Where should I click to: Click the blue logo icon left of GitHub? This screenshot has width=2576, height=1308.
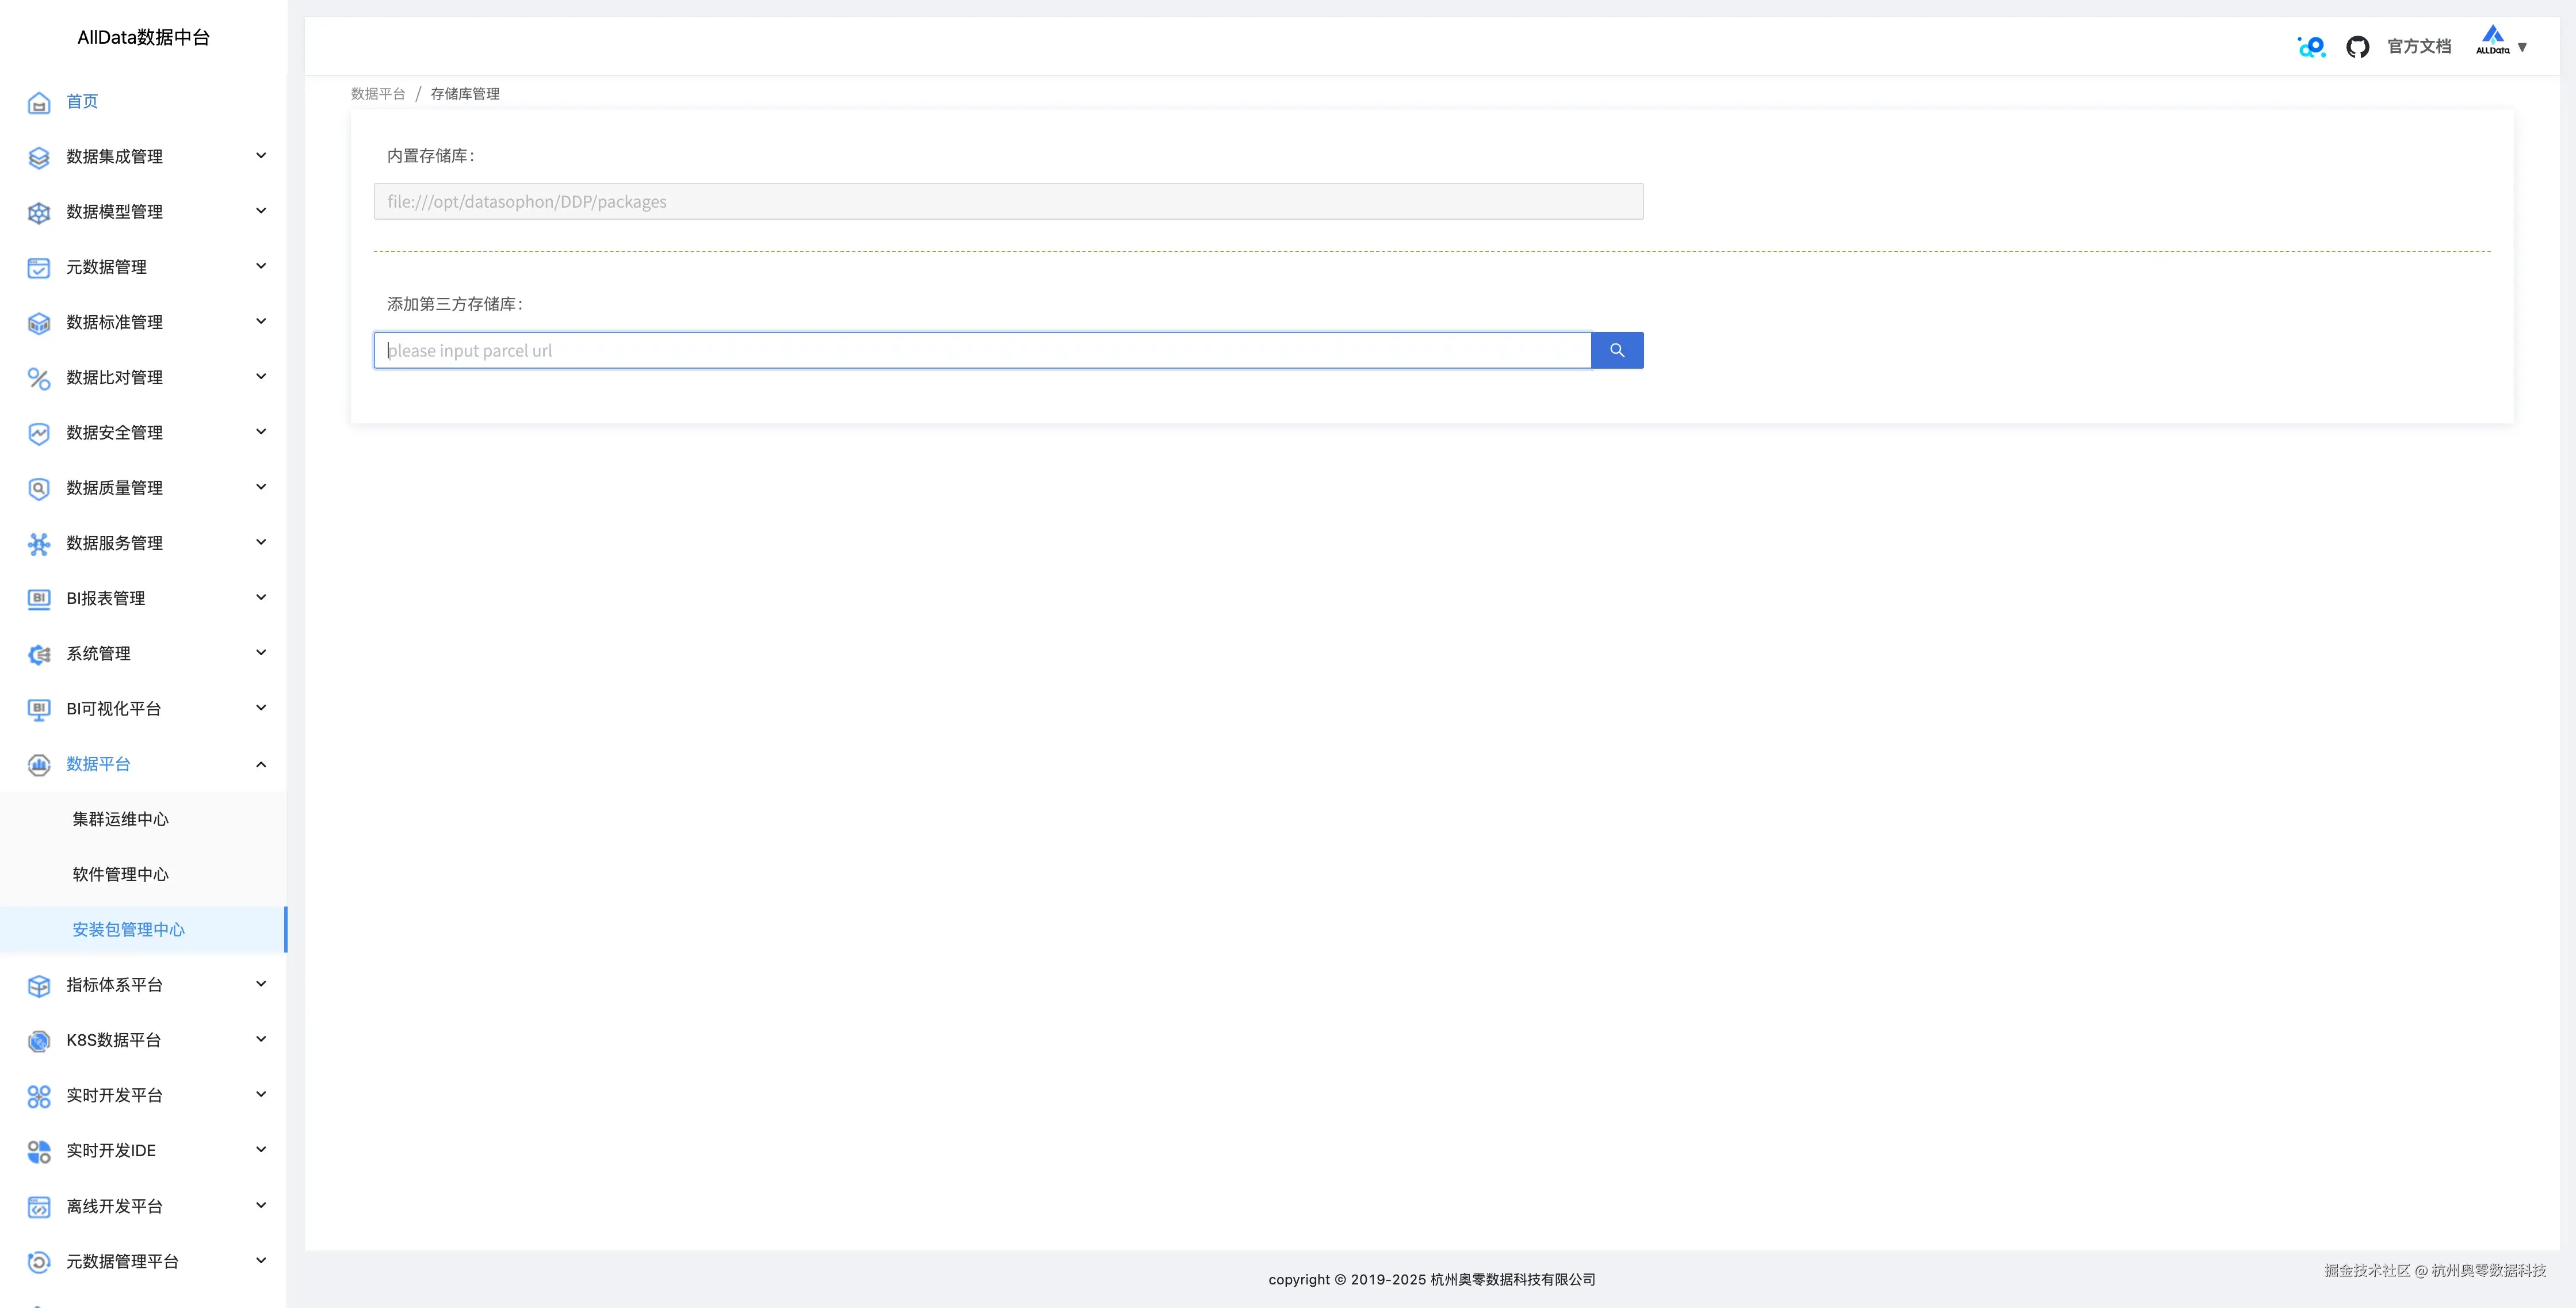2311,47
